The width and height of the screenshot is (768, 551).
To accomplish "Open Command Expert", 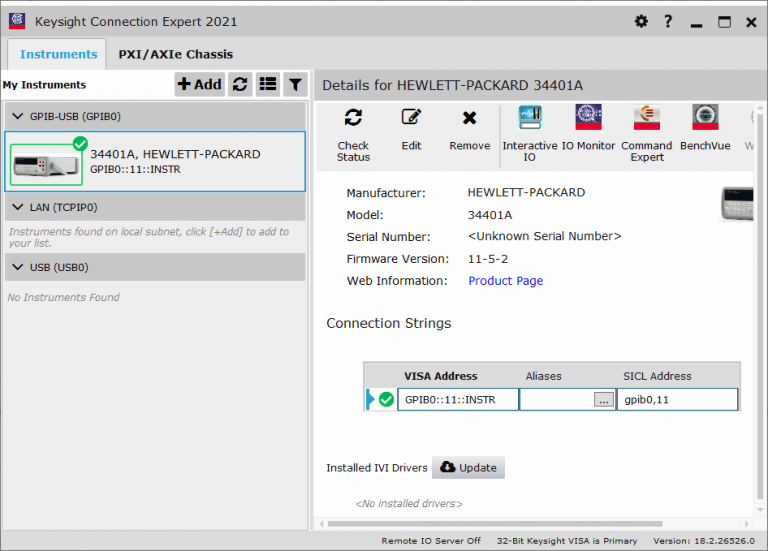I will point(646,118).
